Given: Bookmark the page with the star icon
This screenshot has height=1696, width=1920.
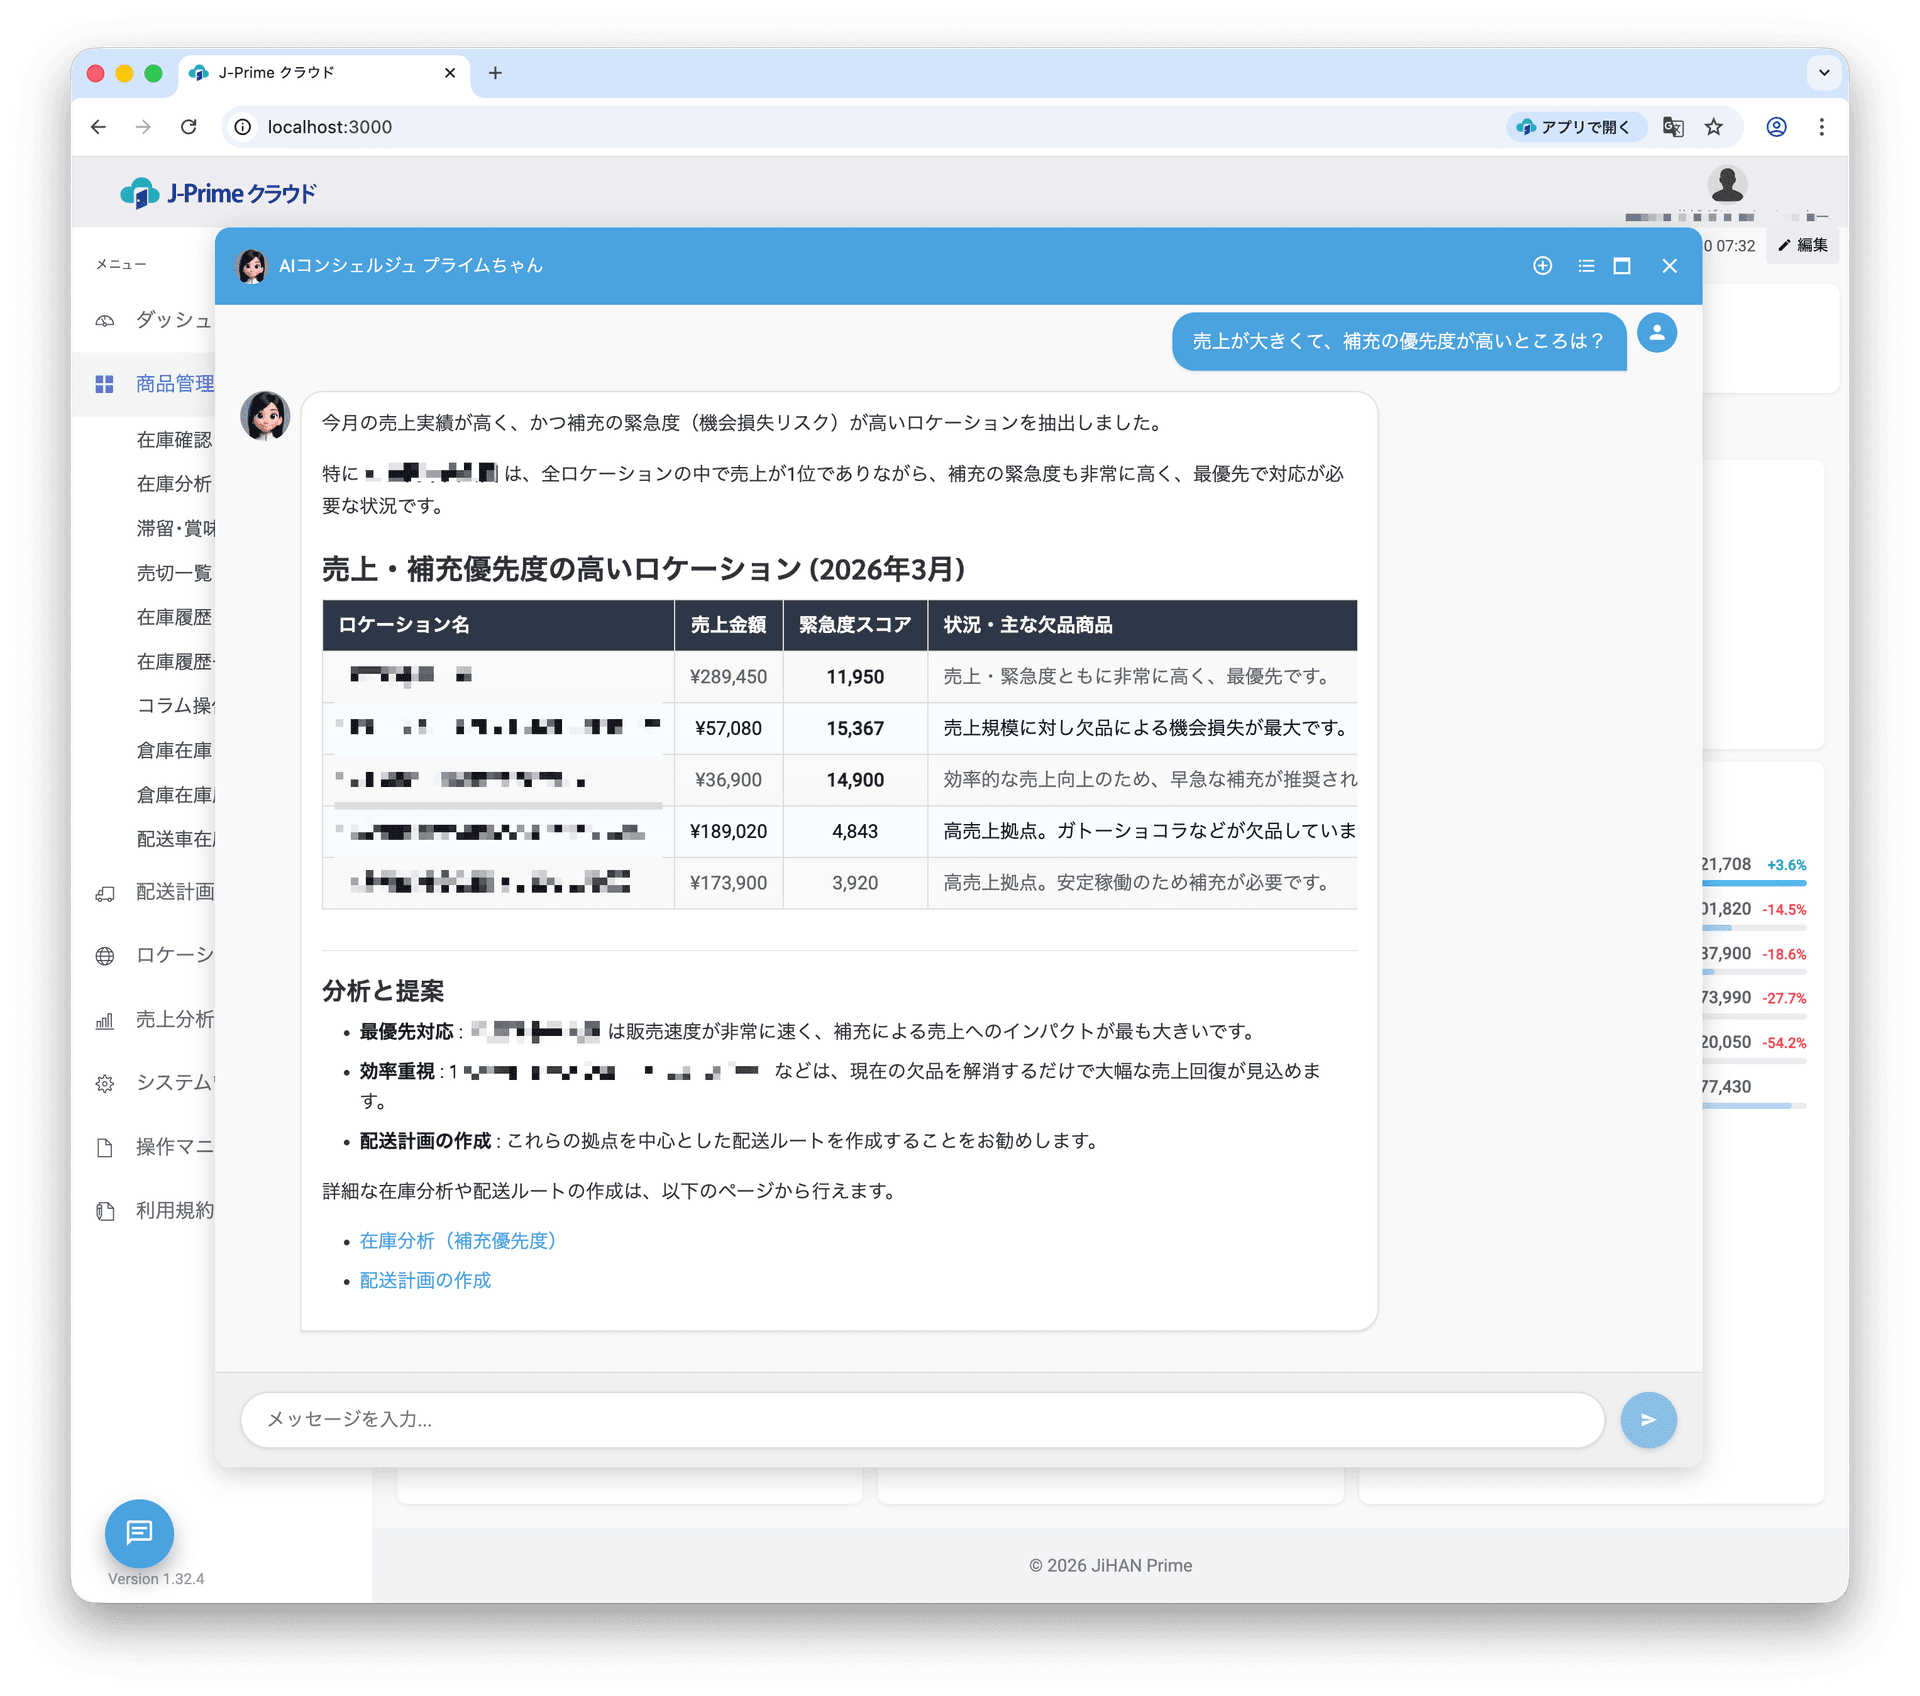Looking at the screenshot, I should (x=1714, y=127).
